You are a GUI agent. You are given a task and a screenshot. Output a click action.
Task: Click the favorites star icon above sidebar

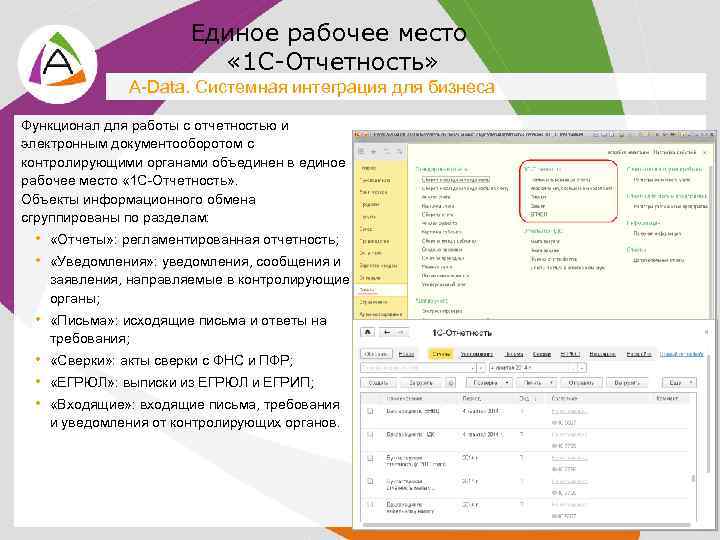[374, 151]
